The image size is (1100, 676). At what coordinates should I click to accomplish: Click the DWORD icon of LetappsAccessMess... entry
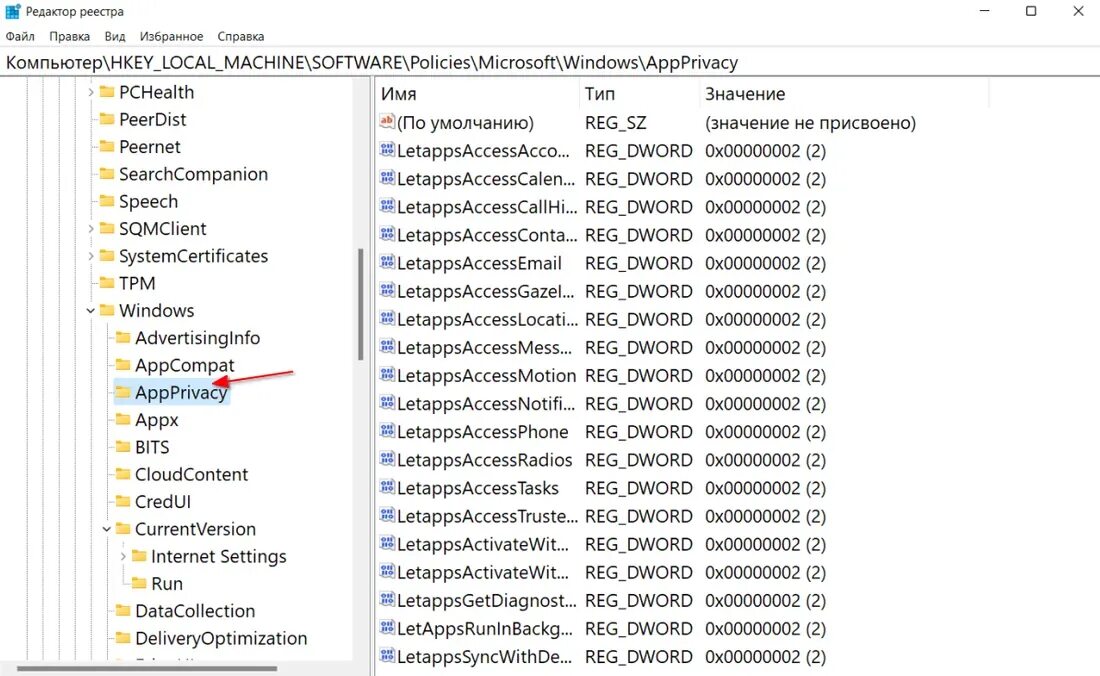click(x=387, y=346)
